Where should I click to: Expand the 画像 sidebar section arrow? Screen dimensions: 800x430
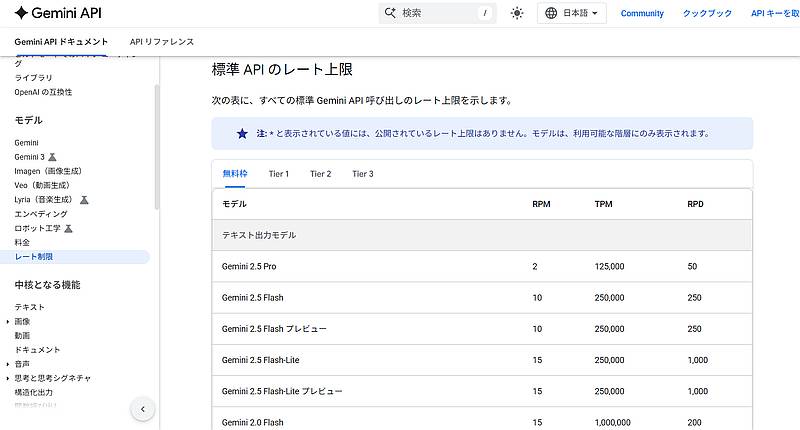pos(8,321)
